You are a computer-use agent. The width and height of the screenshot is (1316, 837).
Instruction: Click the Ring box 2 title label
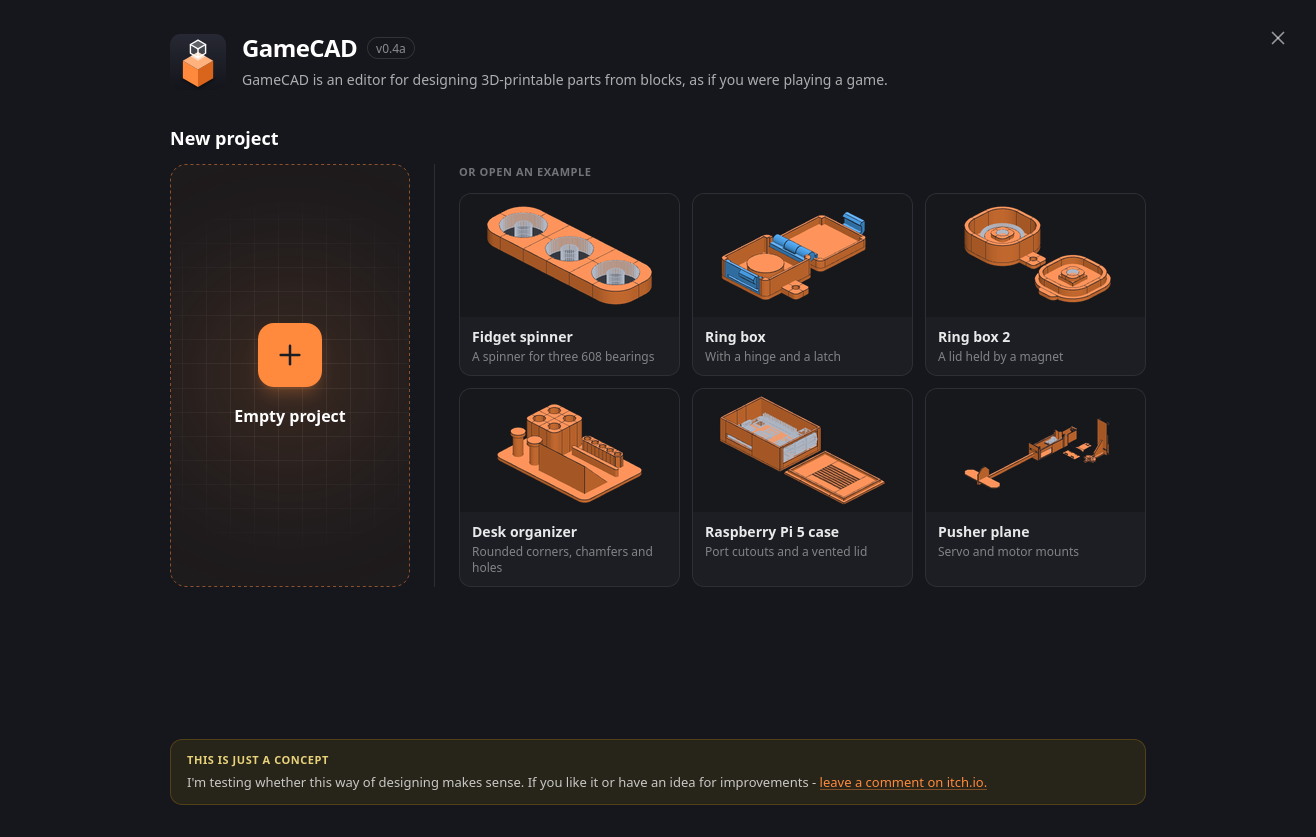974,337
